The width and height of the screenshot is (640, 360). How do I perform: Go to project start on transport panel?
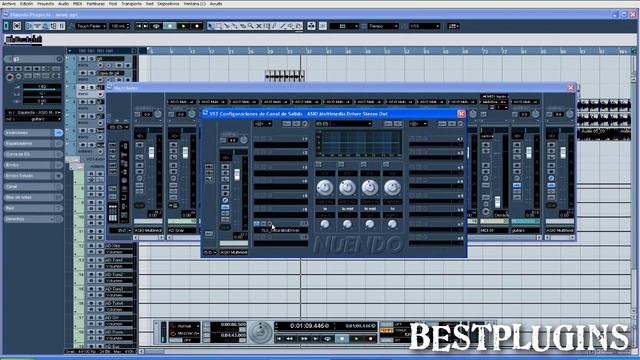point(279,339)
